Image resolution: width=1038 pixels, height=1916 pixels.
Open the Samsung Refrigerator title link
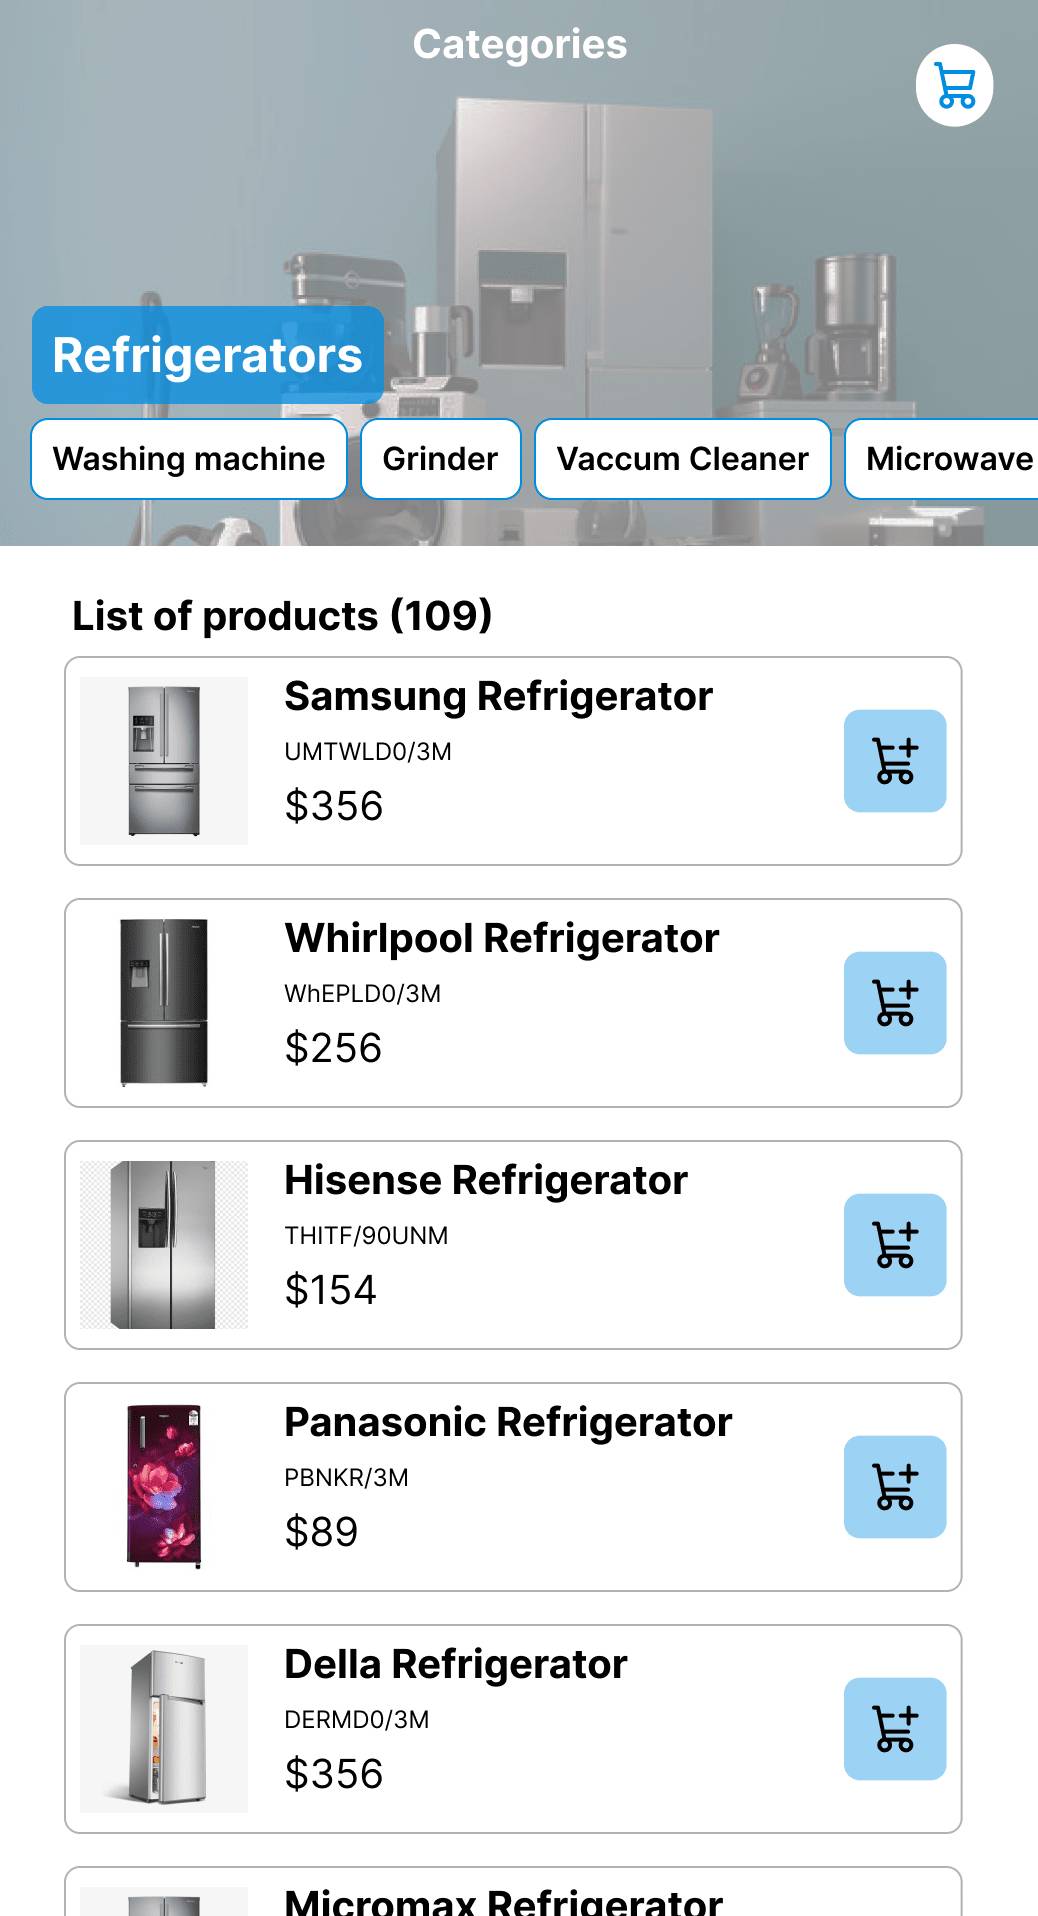pos(498,697)
